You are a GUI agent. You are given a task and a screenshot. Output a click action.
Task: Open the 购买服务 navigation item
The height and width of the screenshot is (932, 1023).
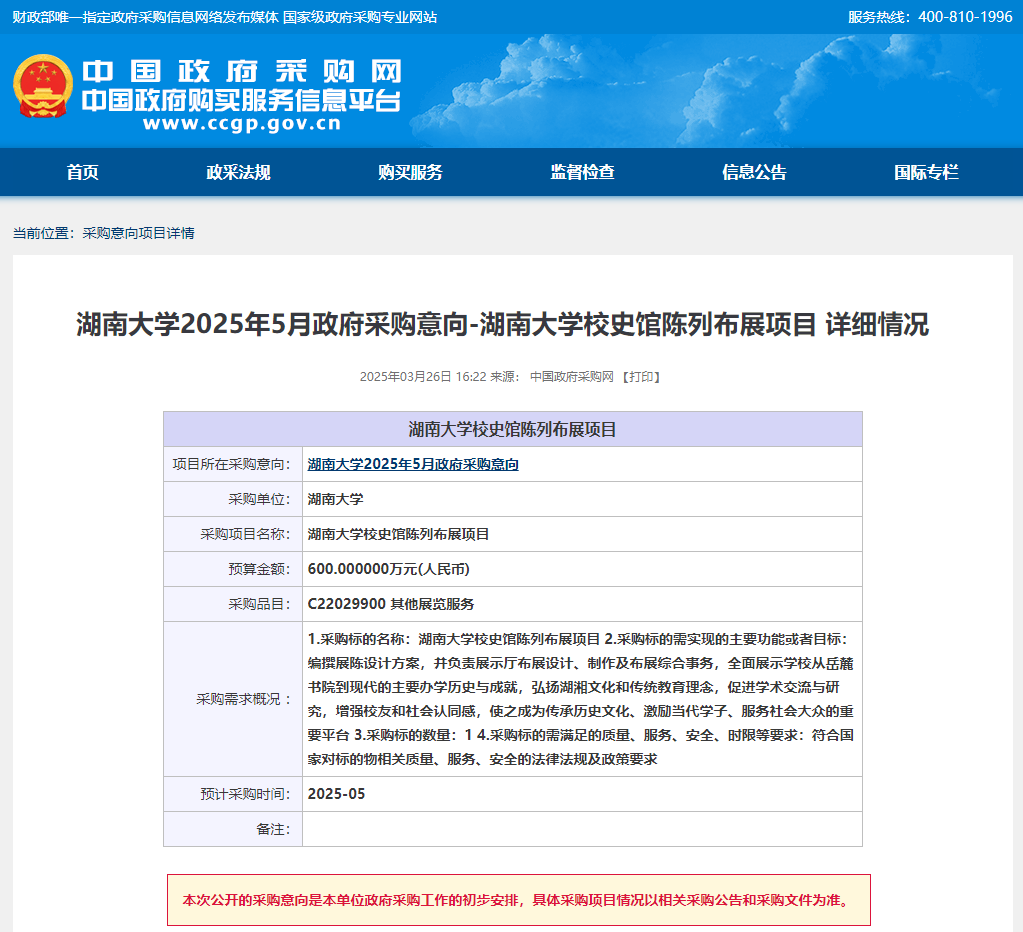(x=410, y=172)
